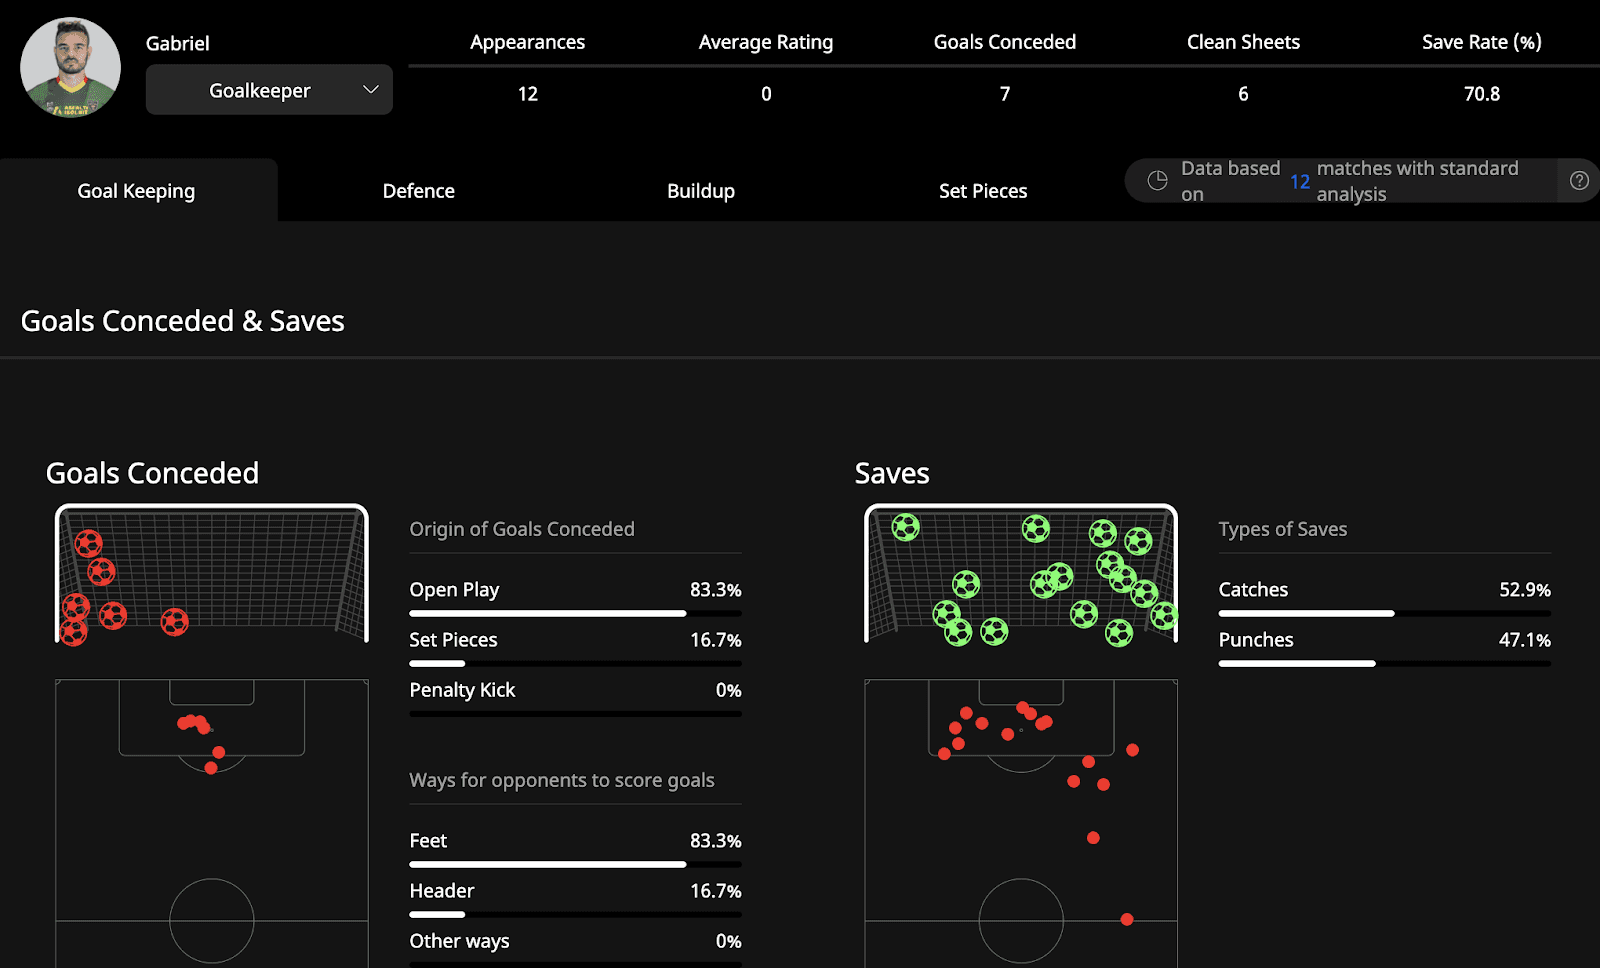Click the blue 12 matches link
Image resolution: width=1600 pixels, height=968 pixels.
(1299, 181)
